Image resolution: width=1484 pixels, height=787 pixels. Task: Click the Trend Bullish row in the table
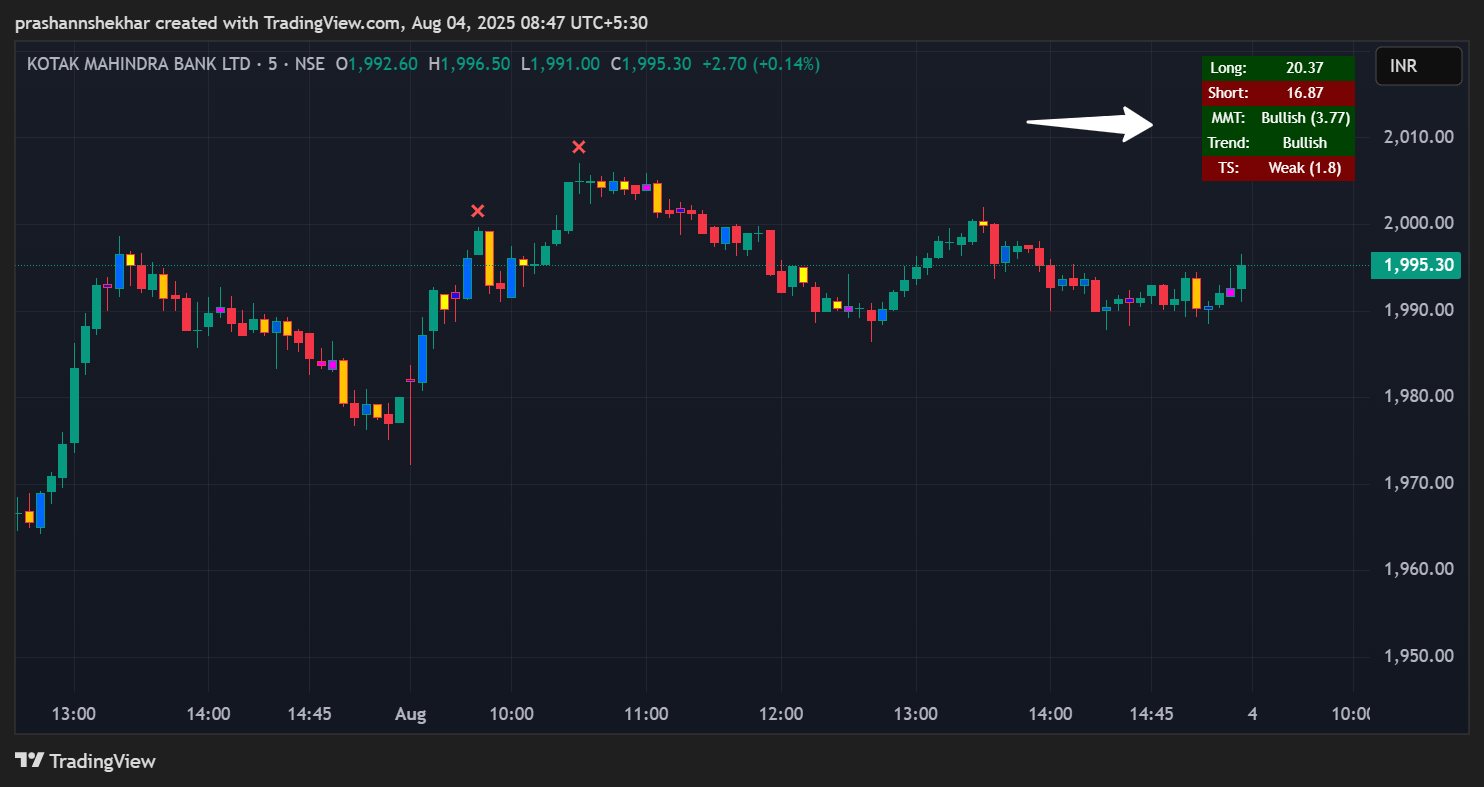point(1278,143)
